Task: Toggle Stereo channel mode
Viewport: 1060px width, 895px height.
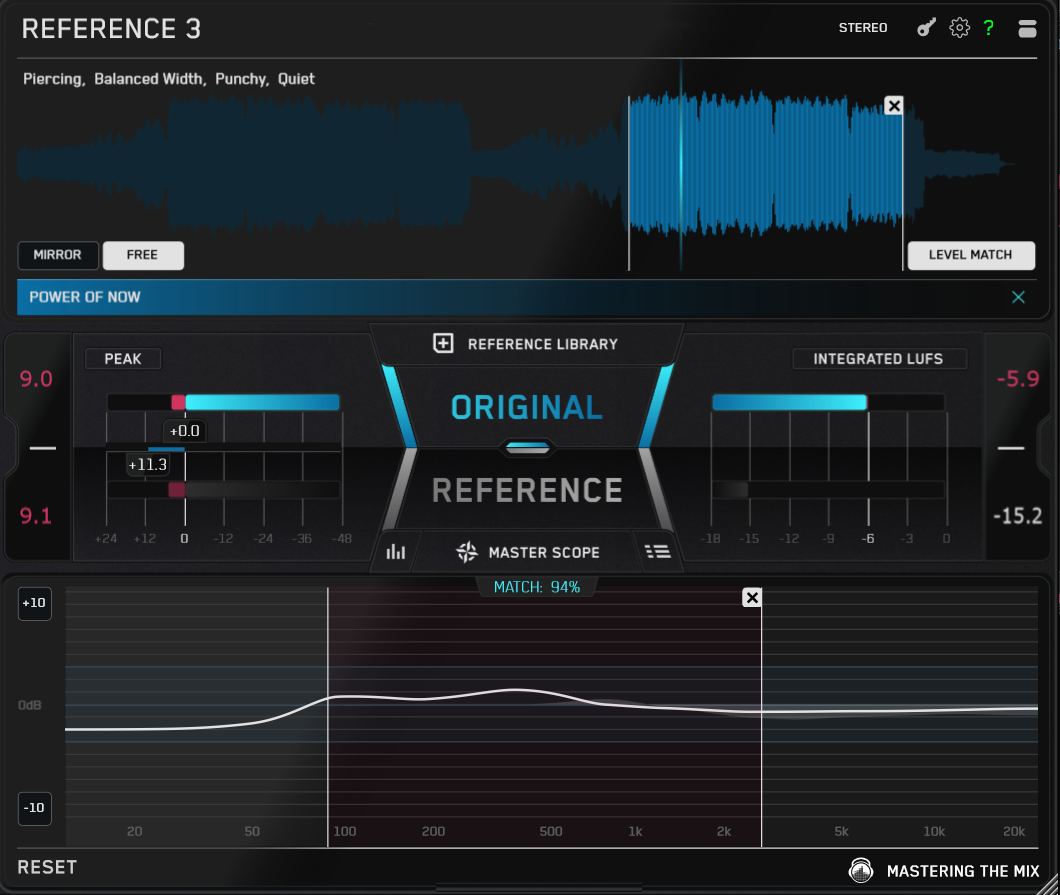Action: pos(863,28)
